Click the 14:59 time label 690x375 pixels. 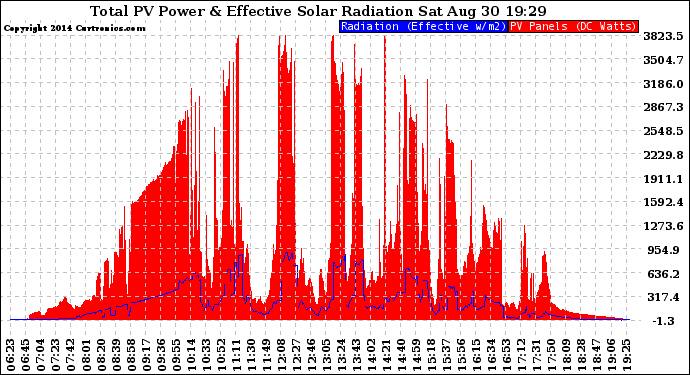[x=416, y=354]
